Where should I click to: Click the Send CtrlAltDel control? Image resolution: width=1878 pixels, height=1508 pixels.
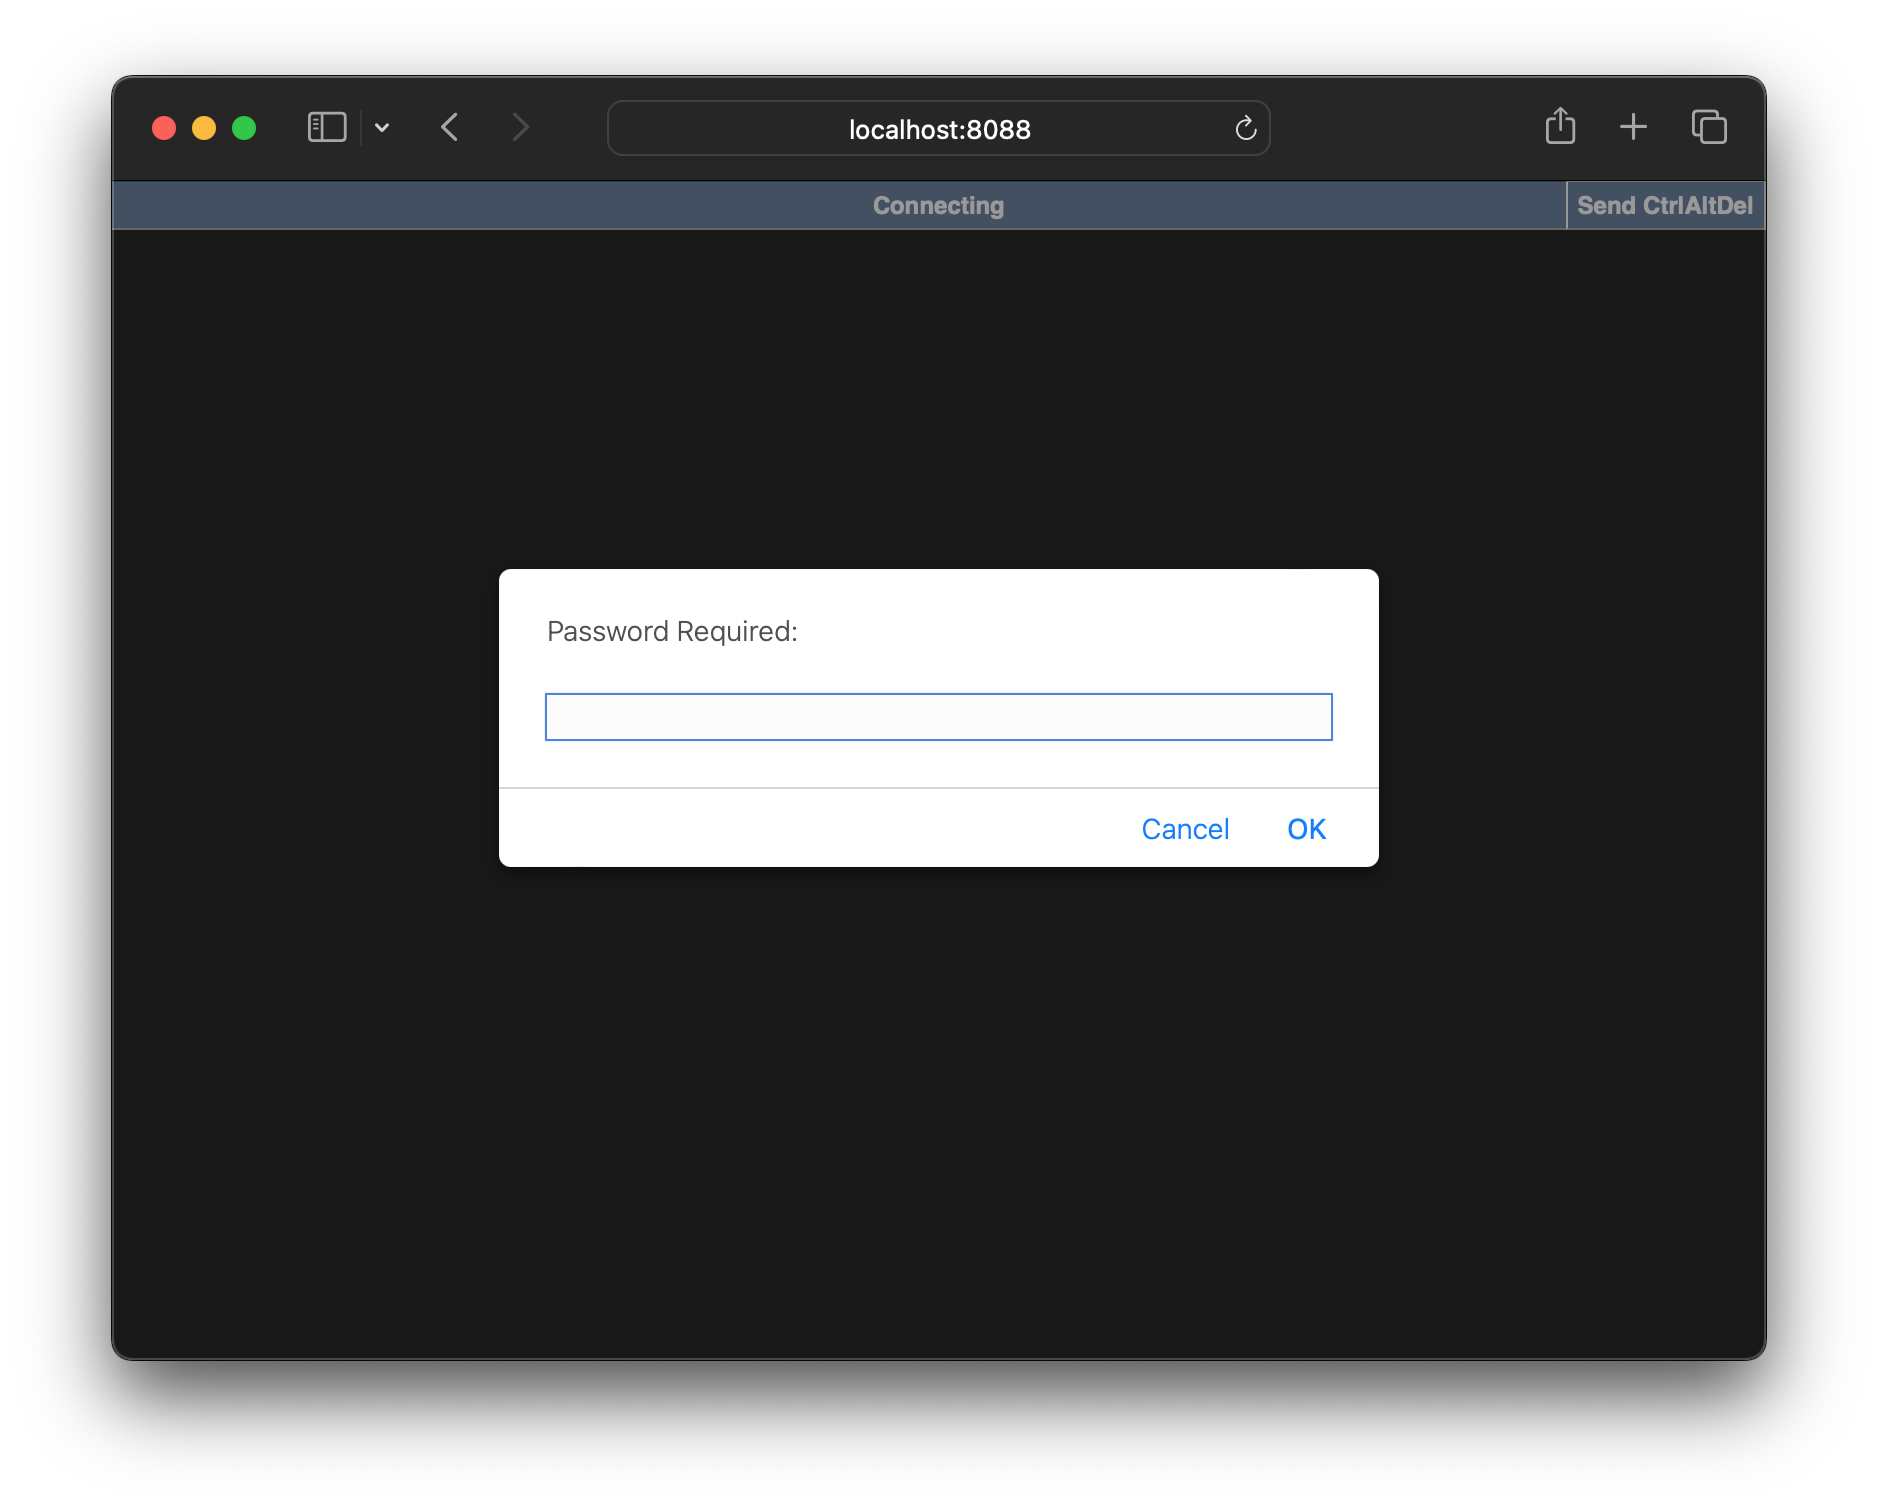pyautogui.click(x=1664, y=205)
